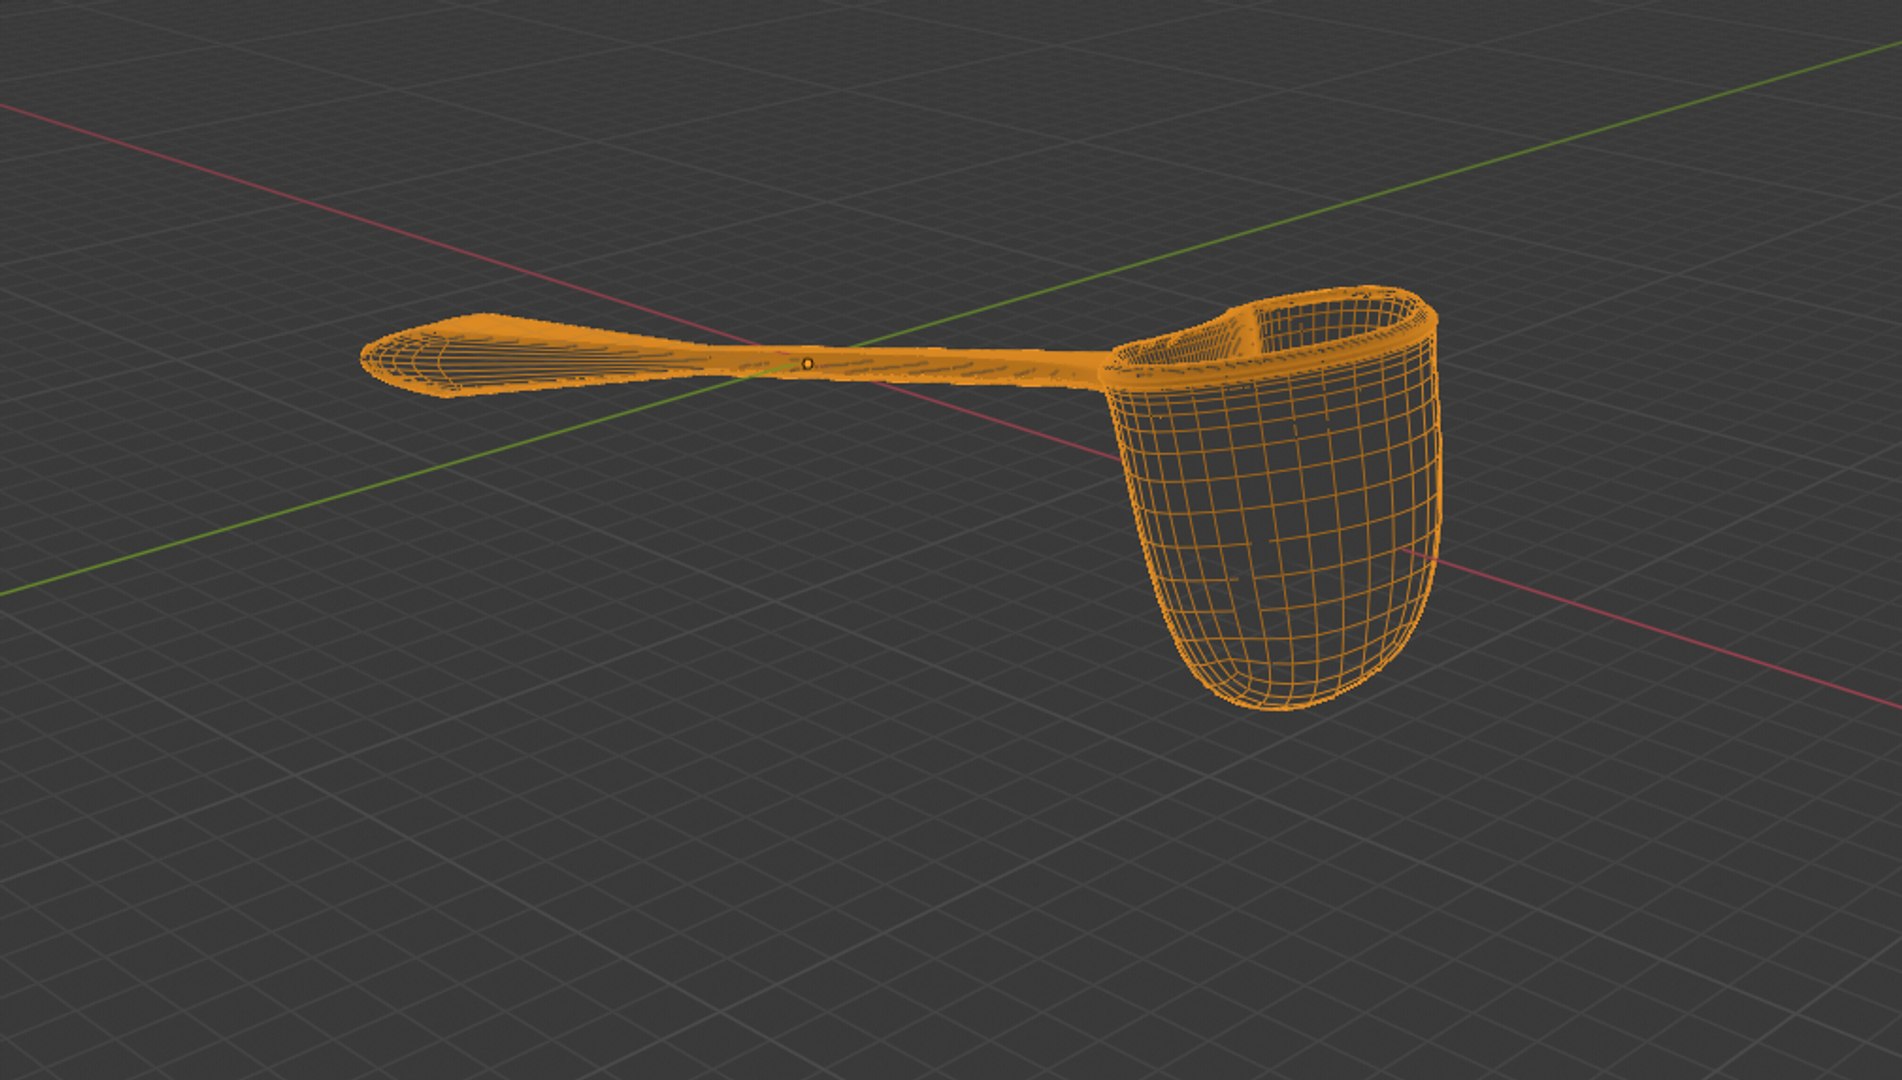Click the object origin dot on handle
1902x1080 pixels.
click(807, 364)
